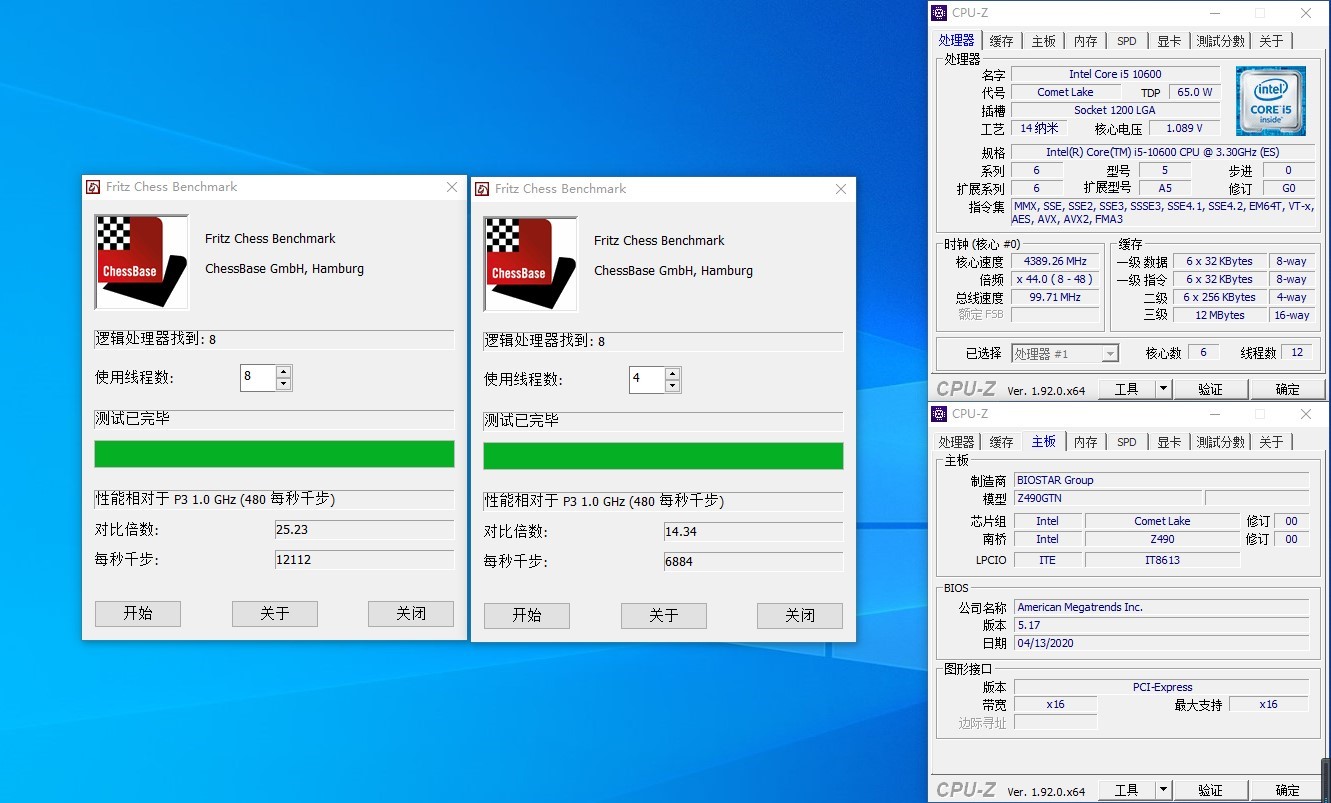Screen dimensions: 1331x803
Task: Switch to 缓存 tab in lower CPU-Z
Action: tap(1001, 442)
